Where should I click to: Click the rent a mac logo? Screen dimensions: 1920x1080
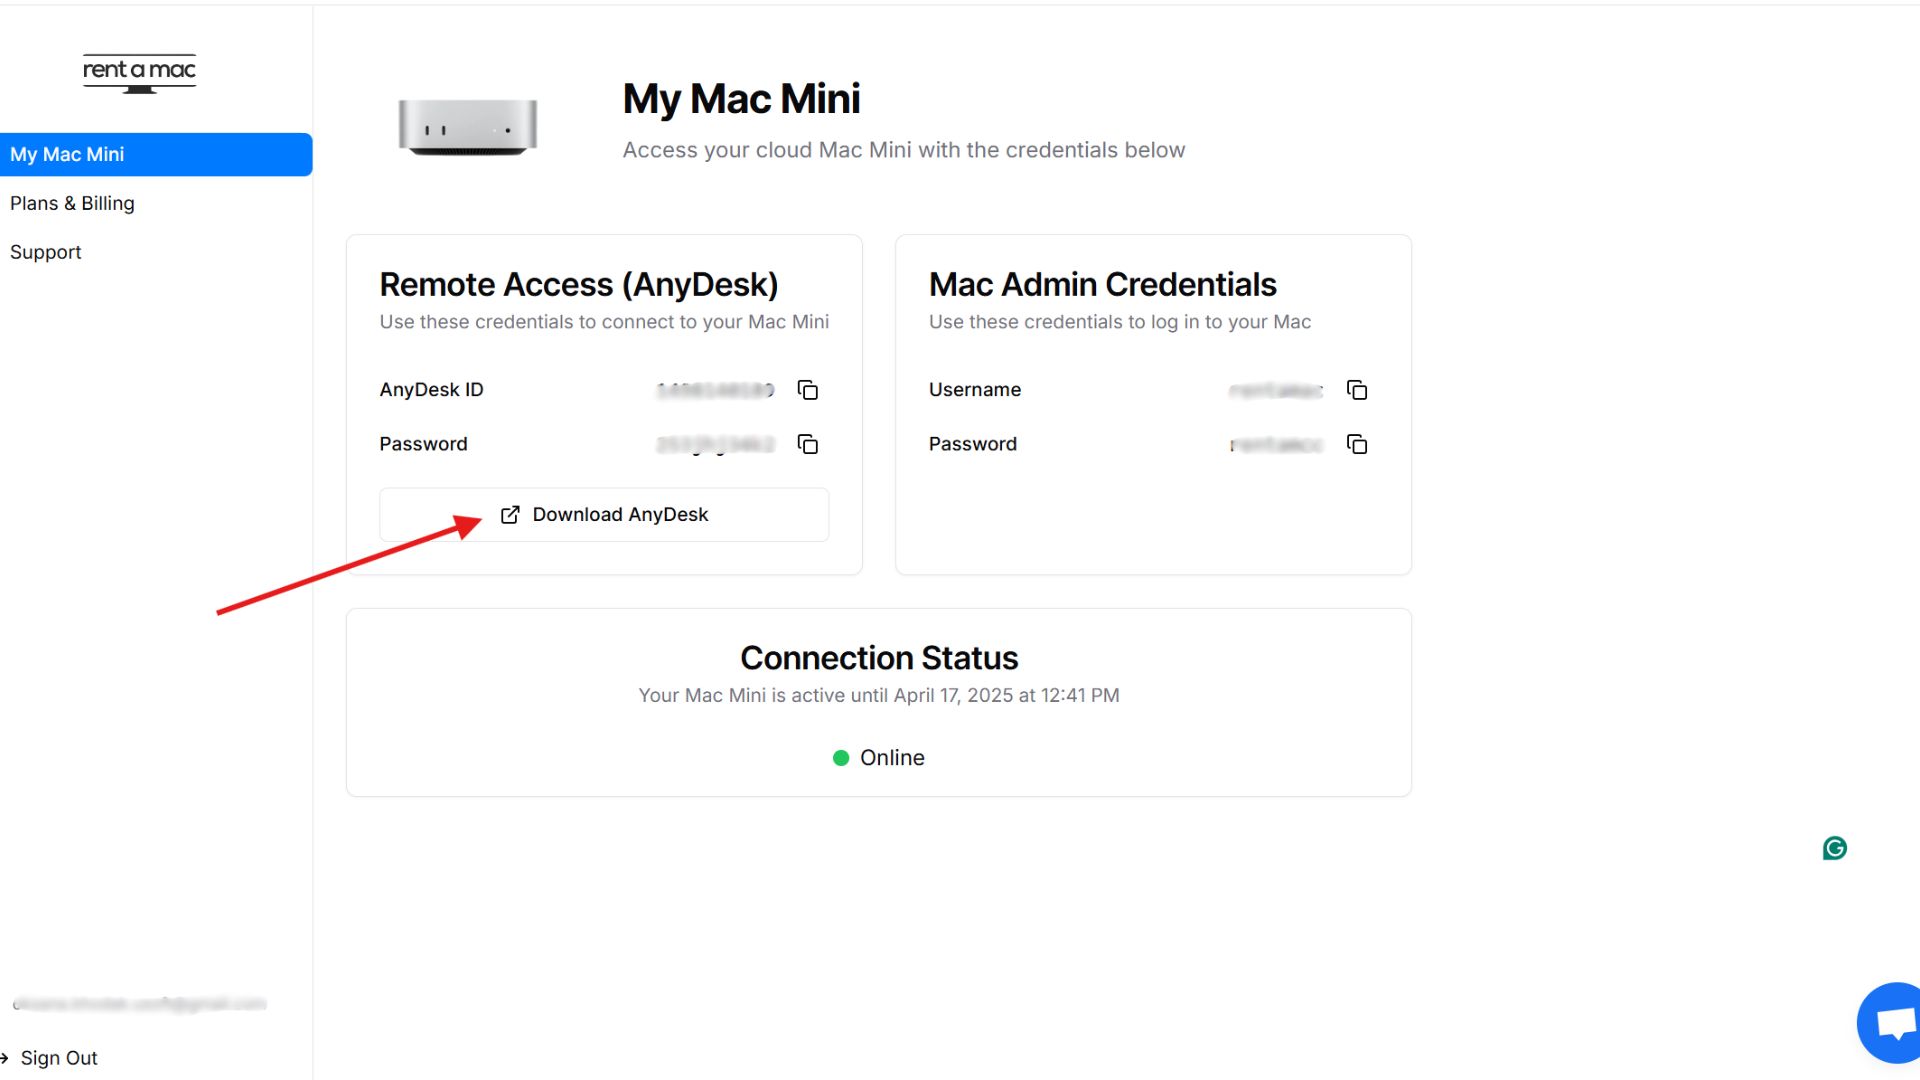click(x=139, y=72)
